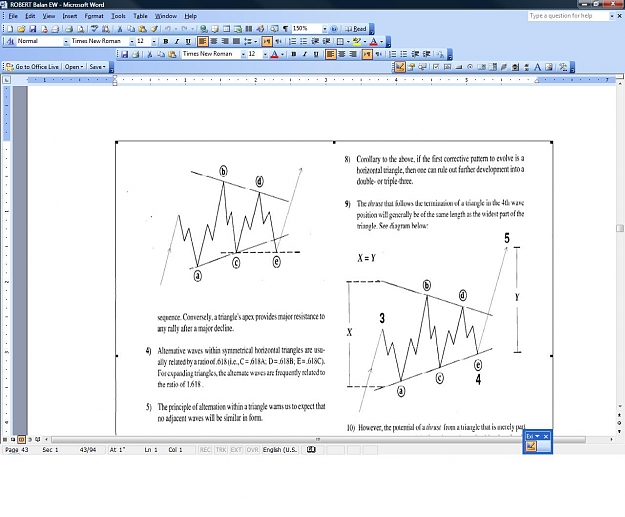Toggle Underline in the Style box toolbar
625x517 pixels.
click(188, 41)
